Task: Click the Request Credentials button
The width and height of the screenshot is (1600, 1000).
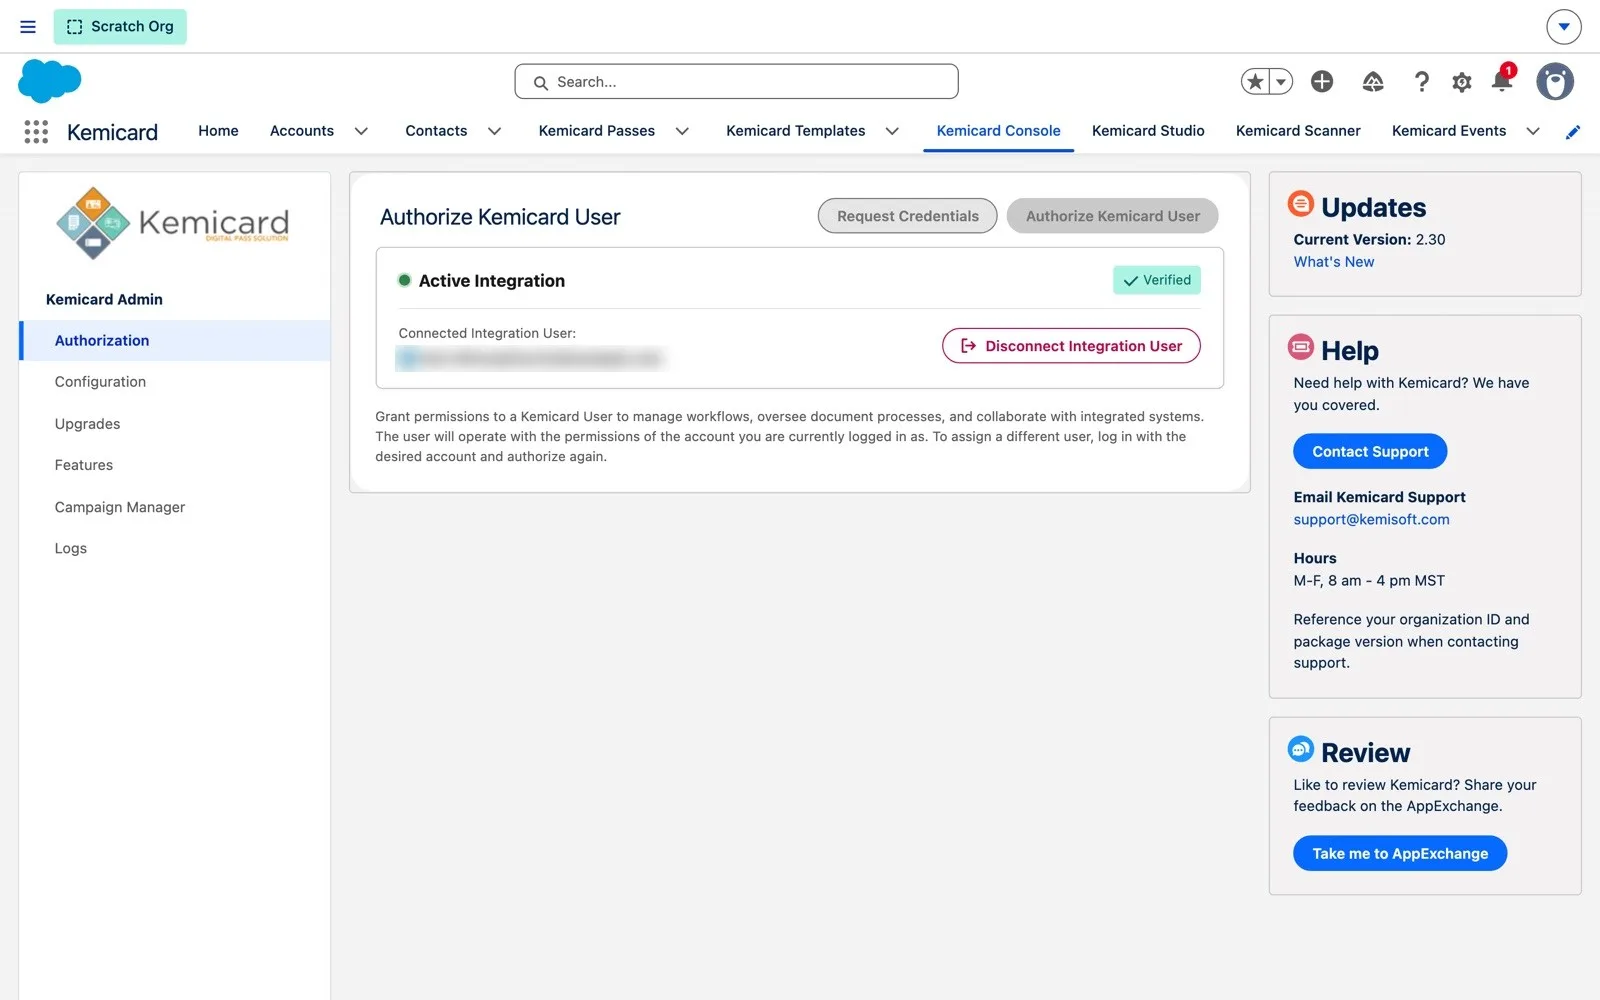Action: pyautogui.click(x=907, y=216)
